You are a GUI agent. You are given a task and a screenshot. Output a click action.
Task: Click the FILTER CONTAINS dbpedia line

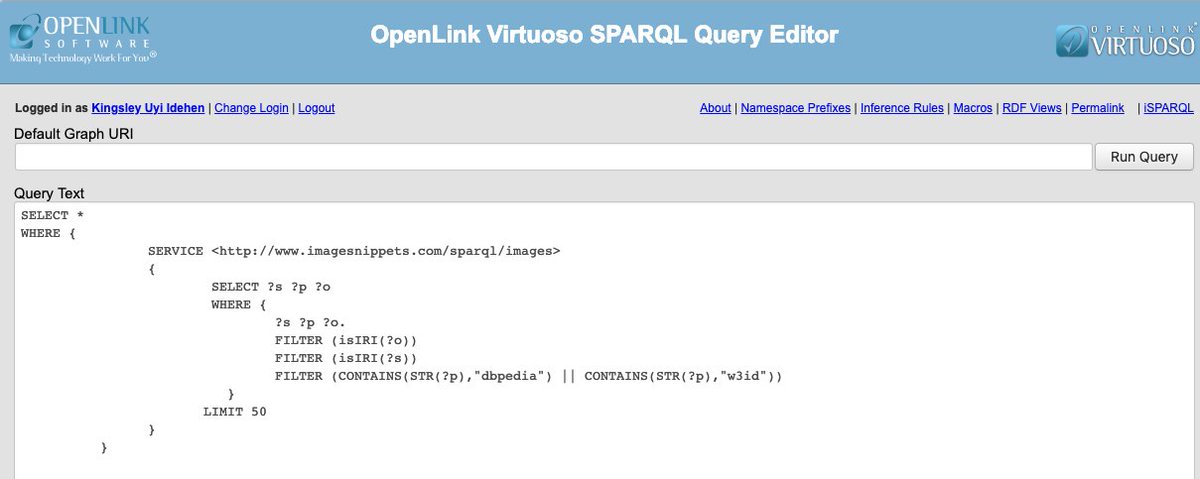tap(528, 376)
